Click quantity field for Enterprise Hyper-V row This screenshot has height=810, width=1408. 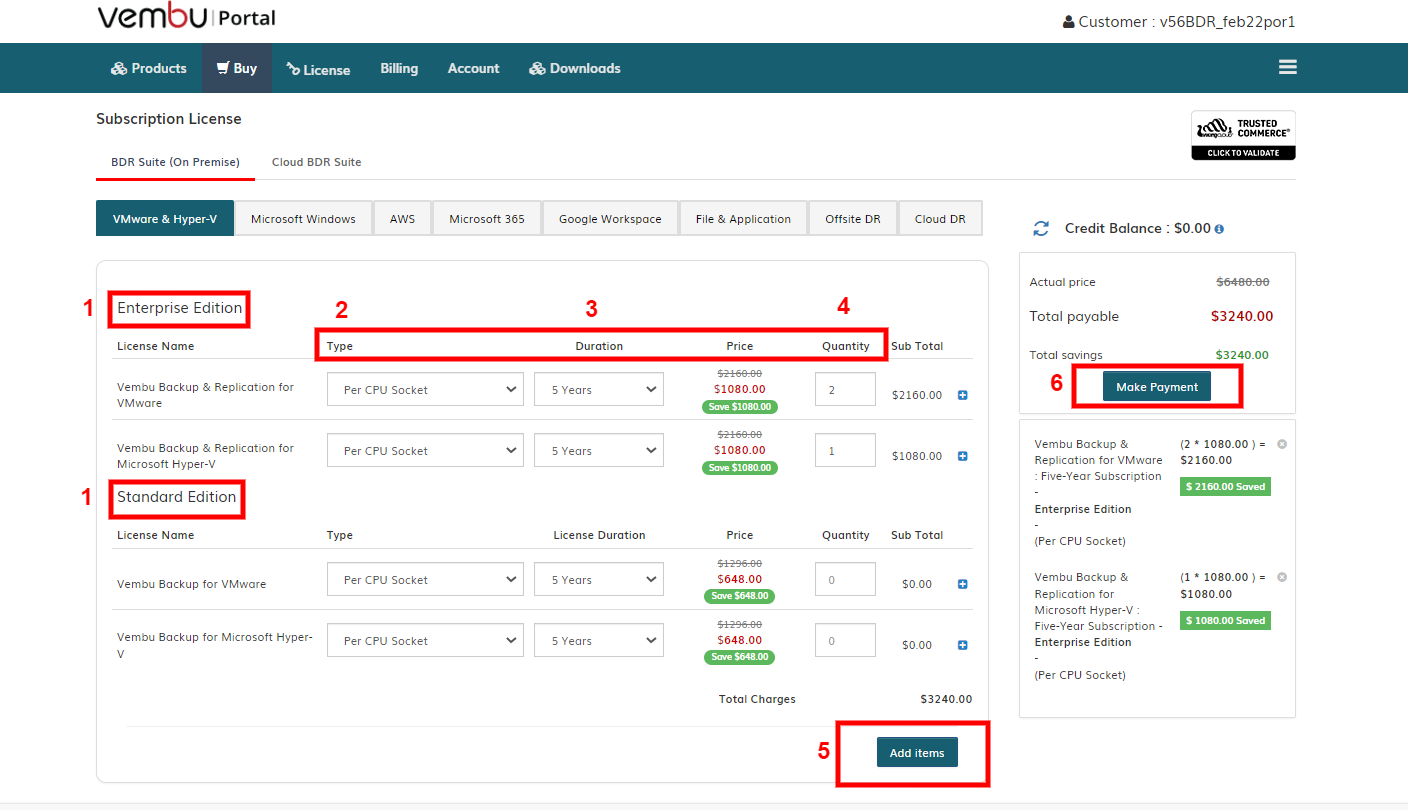[845, 451]
